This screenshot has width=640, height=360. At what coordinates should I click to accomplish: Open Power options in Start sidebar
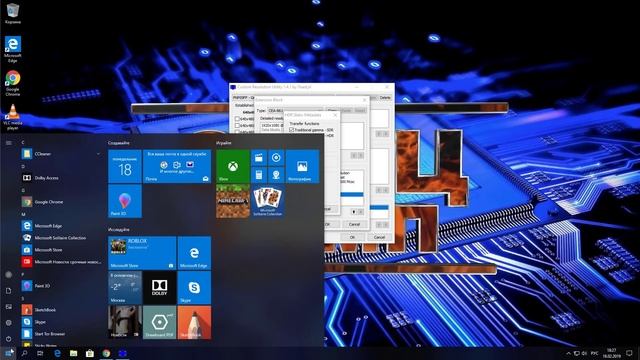(x=9, y=338)
